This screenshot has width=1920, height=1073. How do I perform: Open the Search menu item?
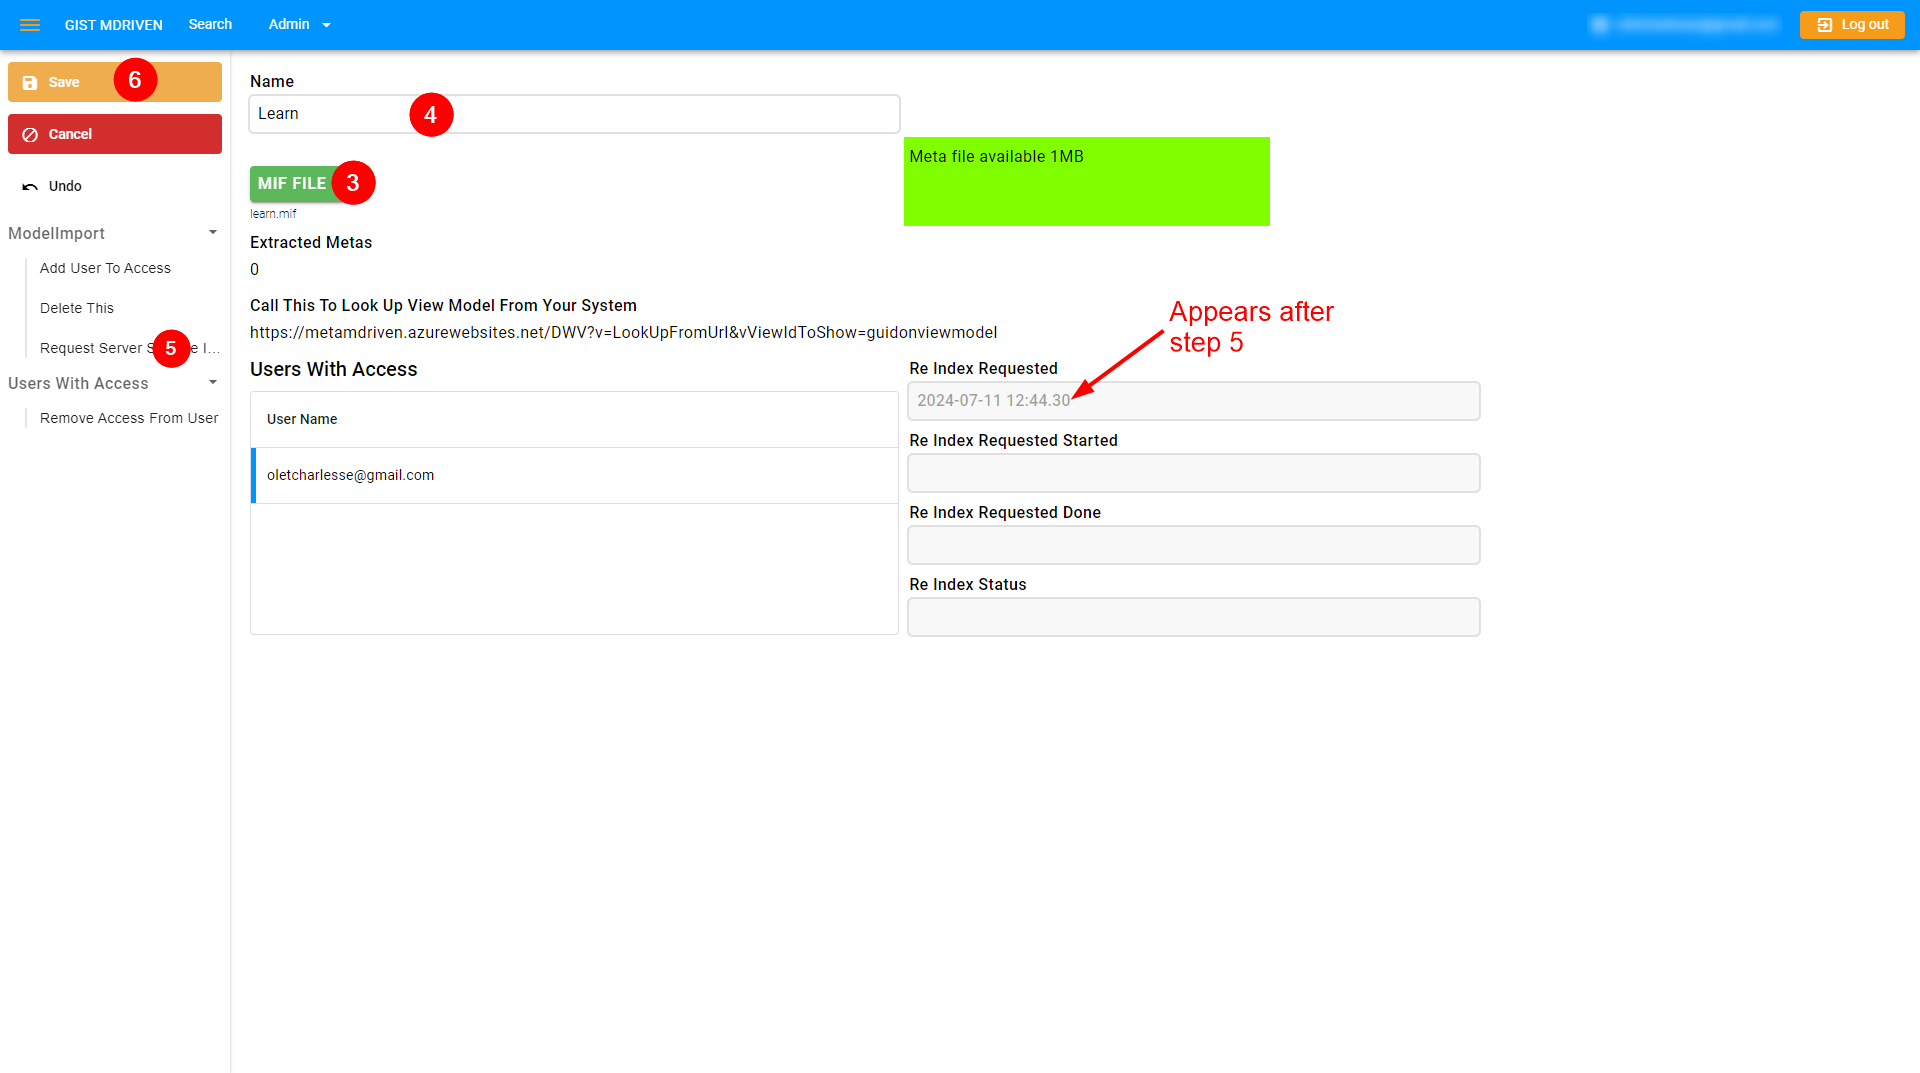(x=210, y=25)
